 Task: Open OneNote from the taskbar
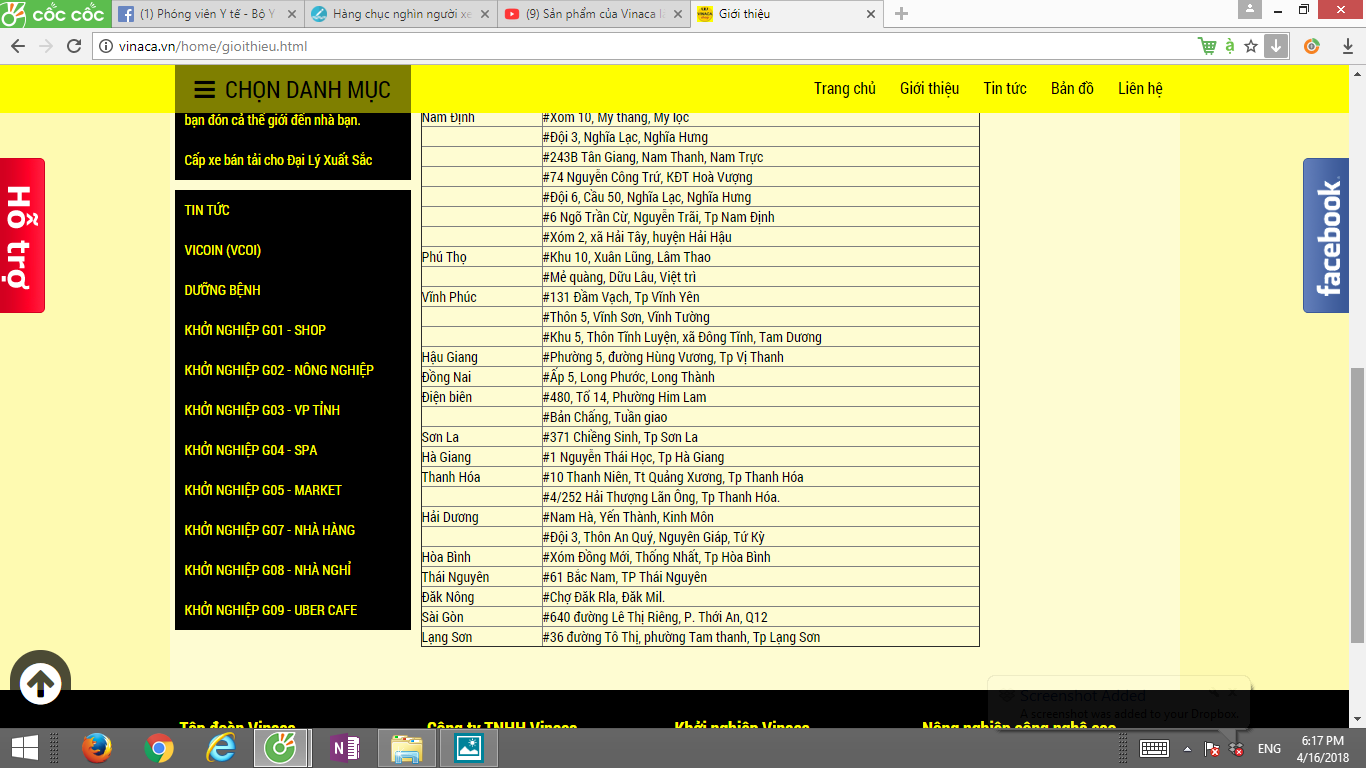344,748
